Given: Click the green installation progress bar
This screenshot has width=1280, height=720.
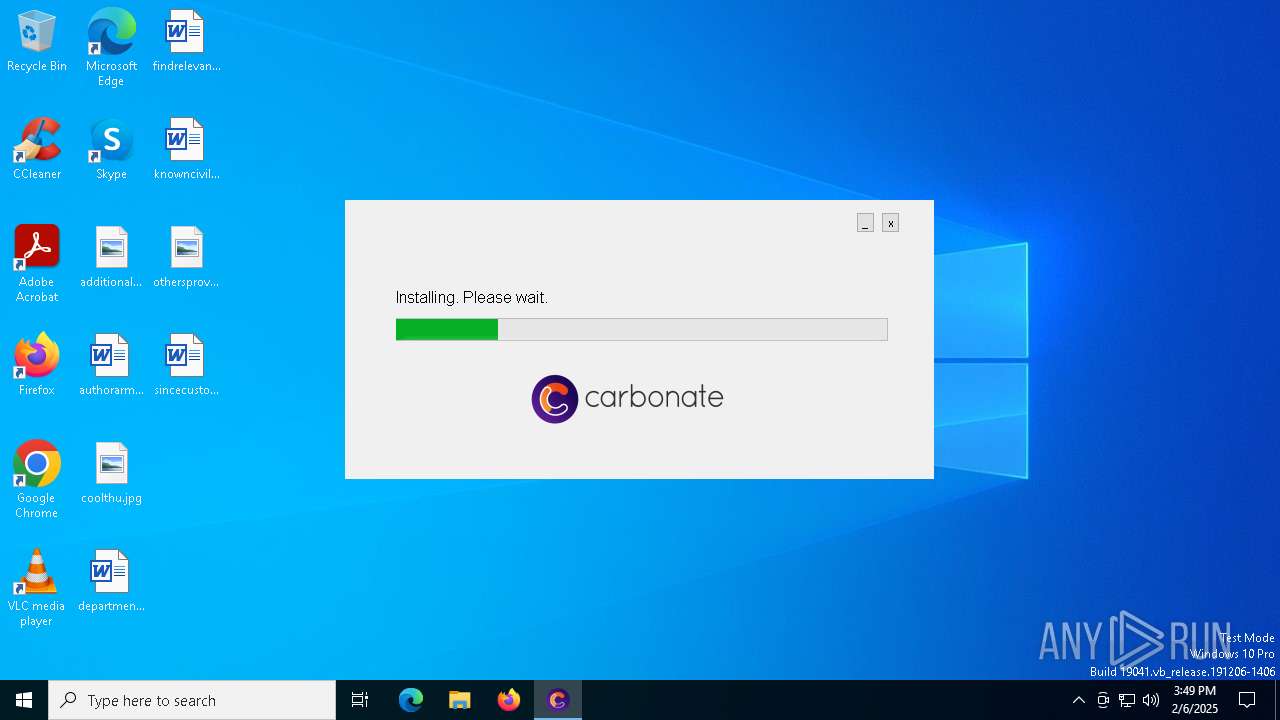Looking at the screenshot, I should coord(641,329).
